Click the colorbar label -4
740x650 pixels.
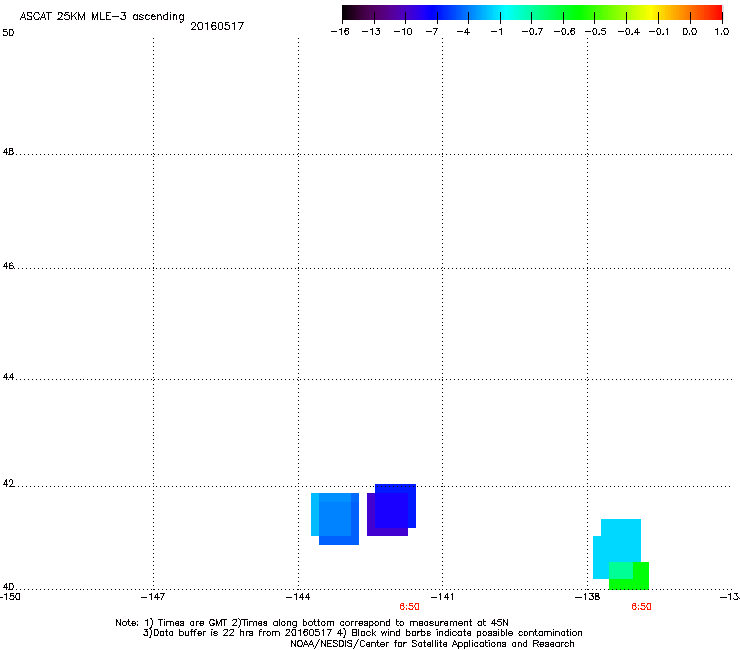pyautogui.click(x=463, y=32)
